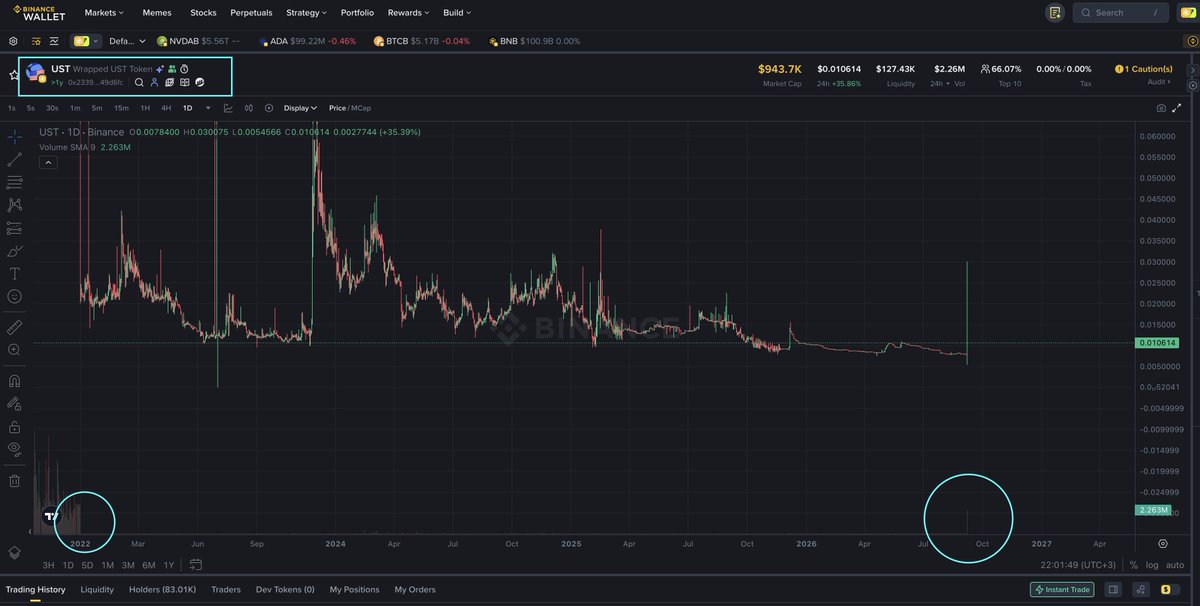This screenshot has height=606, width=1200.
Task: Set chart range to 1Y
Action: [169, 565]
